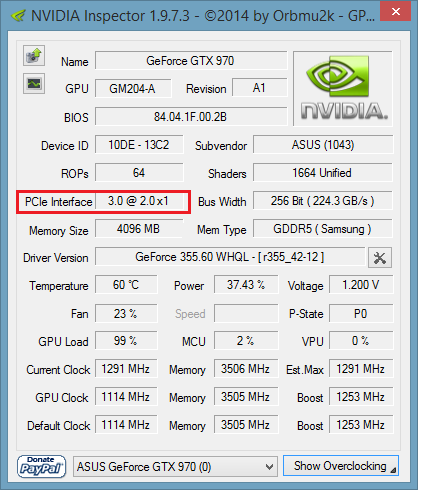The image size is (423, 493).
Task: Click the GeForce GTX 970 name field
Action: point(191,61)
